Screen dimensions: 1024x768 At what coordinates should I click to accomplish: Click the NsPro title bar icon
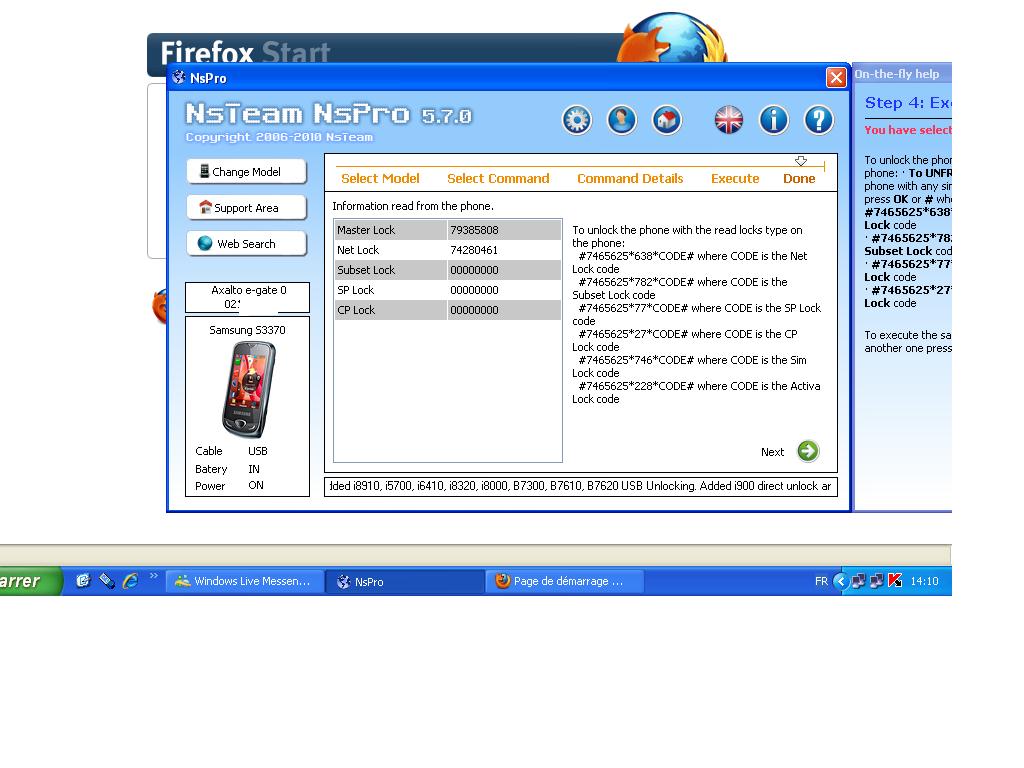click(x=179, y=78)
